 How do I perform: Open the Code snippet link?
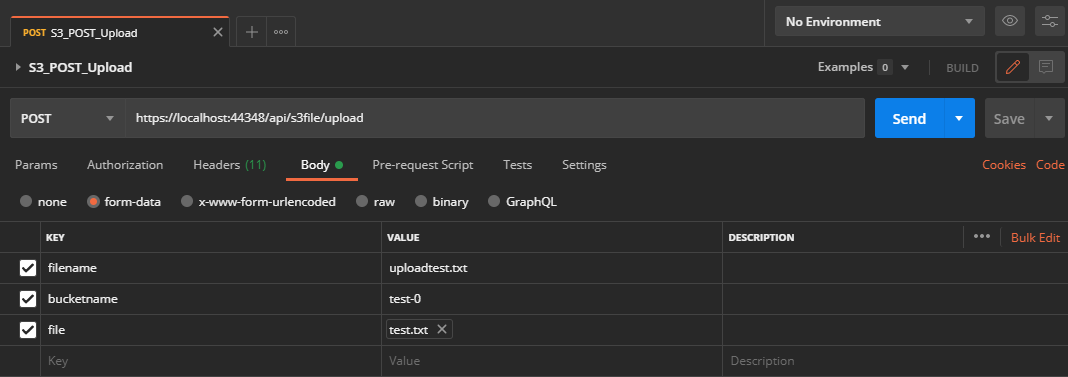pyautogui.click(x=1050, y=165)
